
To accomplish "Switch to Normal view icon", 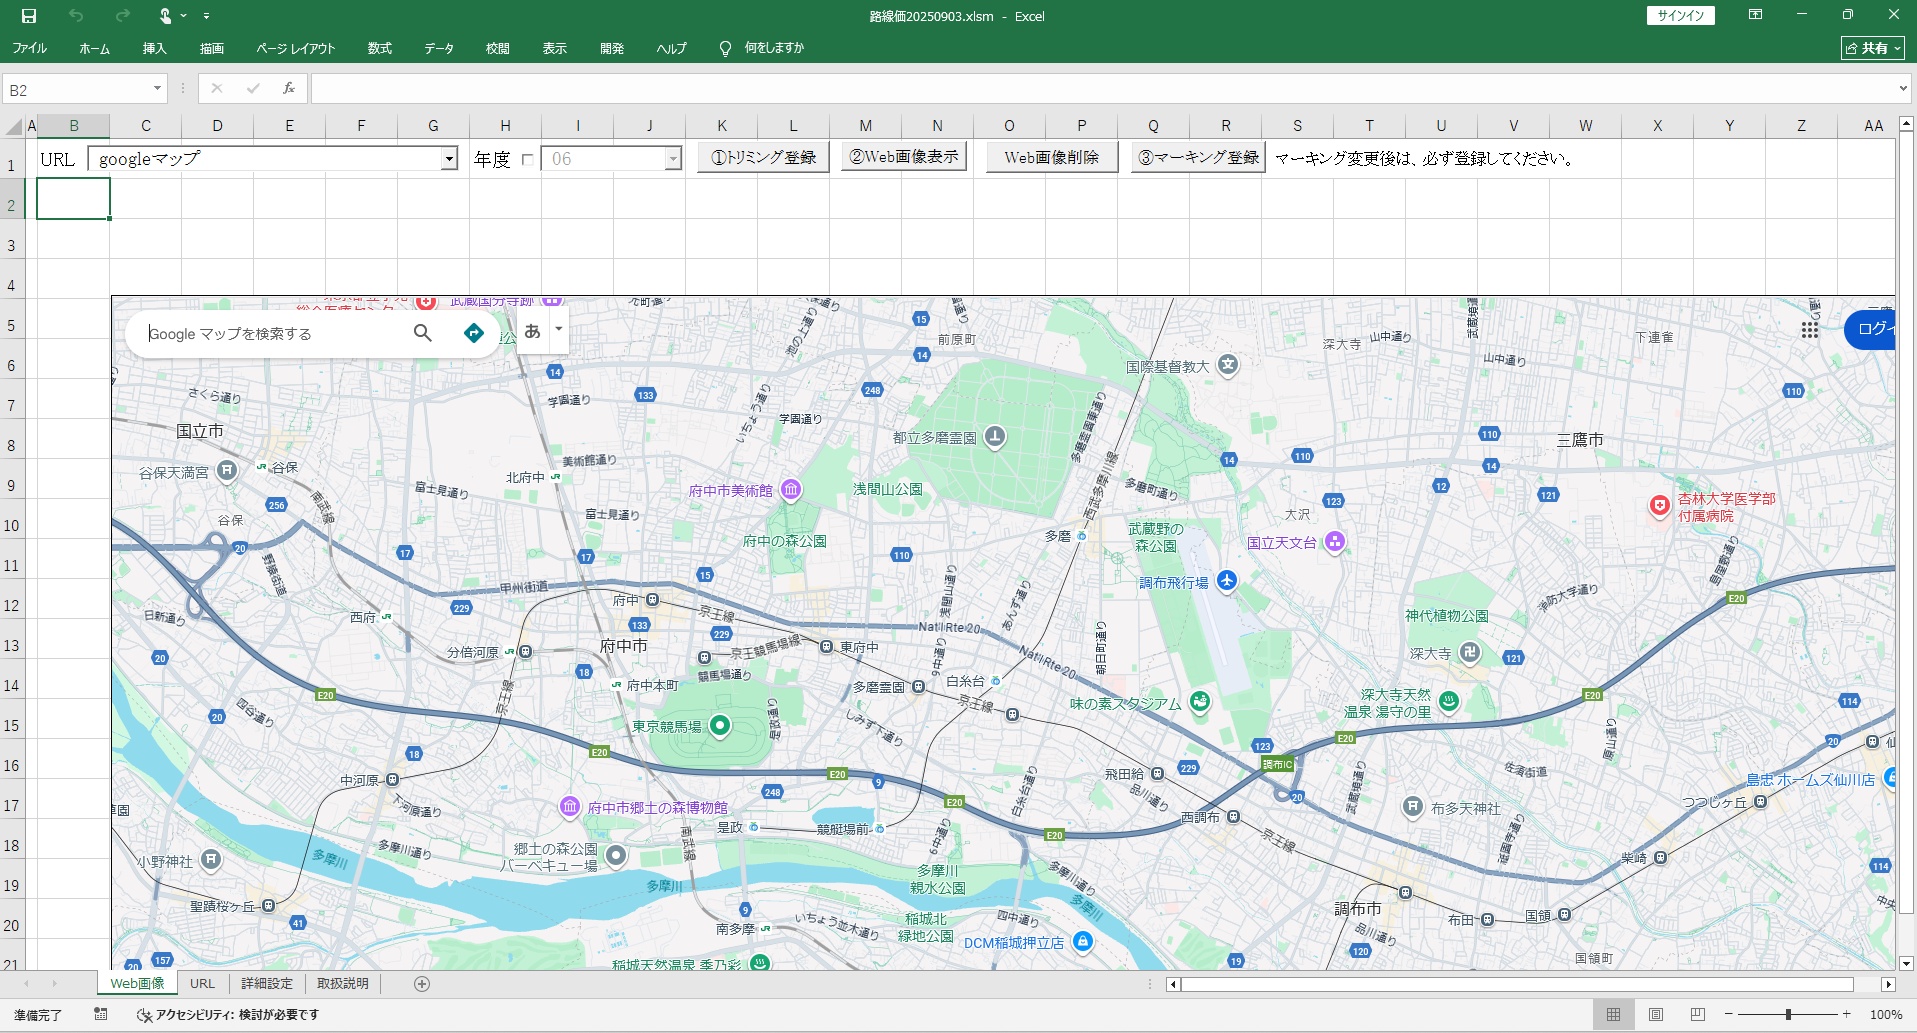I will pos(1613,1014).
